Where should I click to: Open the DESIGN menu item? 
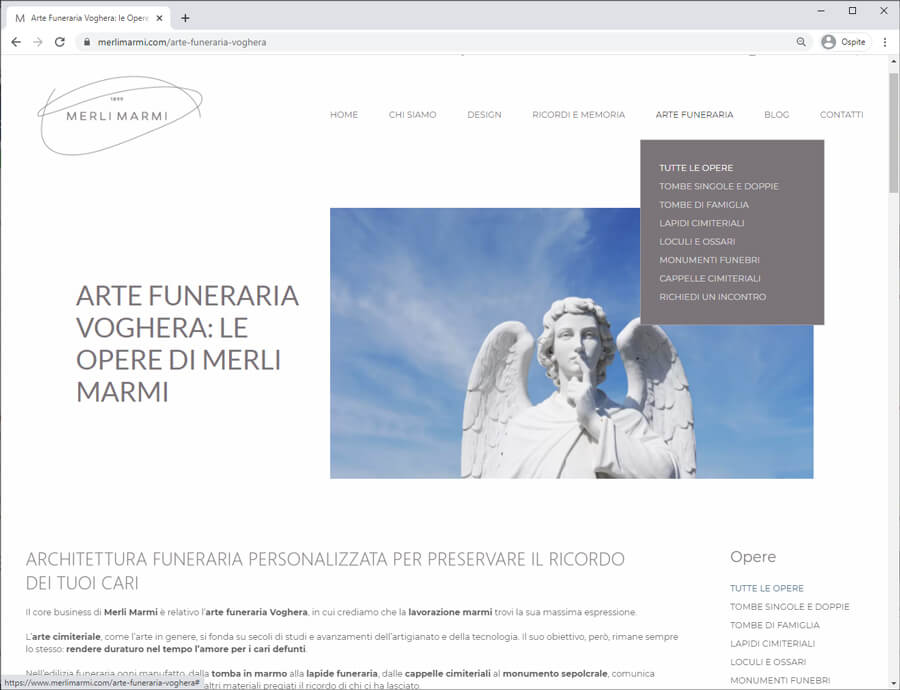click(484, 115)
